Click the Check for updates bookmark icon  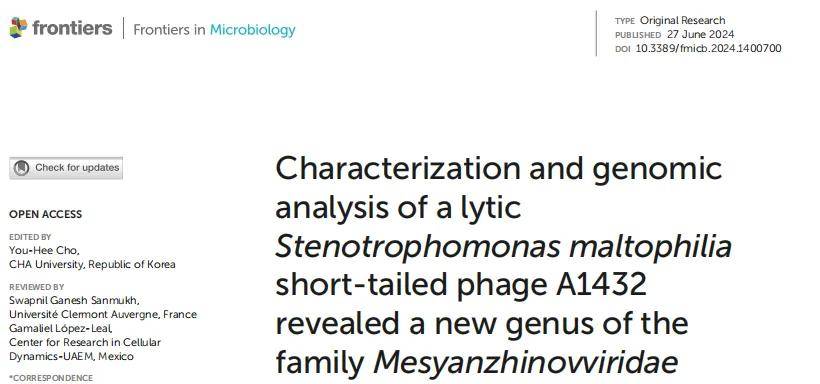click(21, 168)
